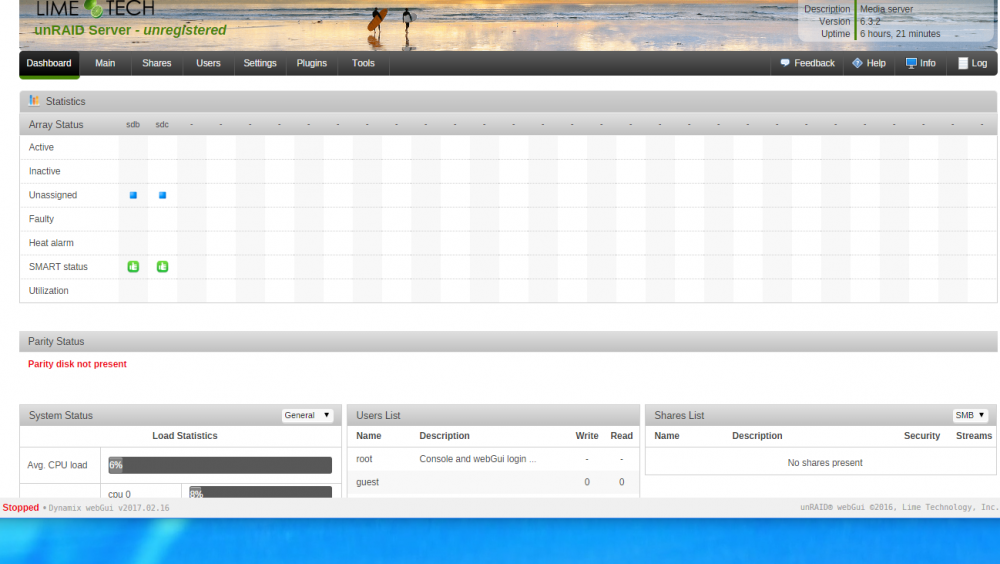Click the Stopped array status text
This screenshot has width=1000, height=564.
point(20,508)
